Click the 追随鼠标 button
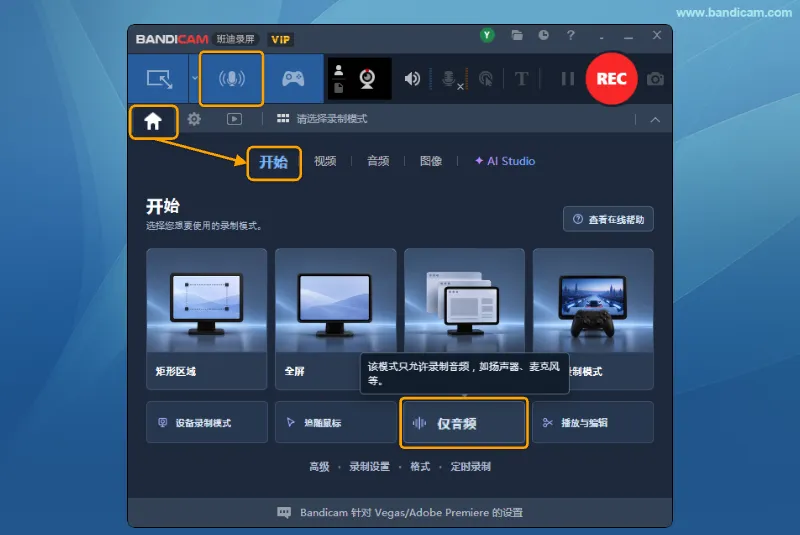This screenshot has height=535, width=800. click(x=335, y=422)
